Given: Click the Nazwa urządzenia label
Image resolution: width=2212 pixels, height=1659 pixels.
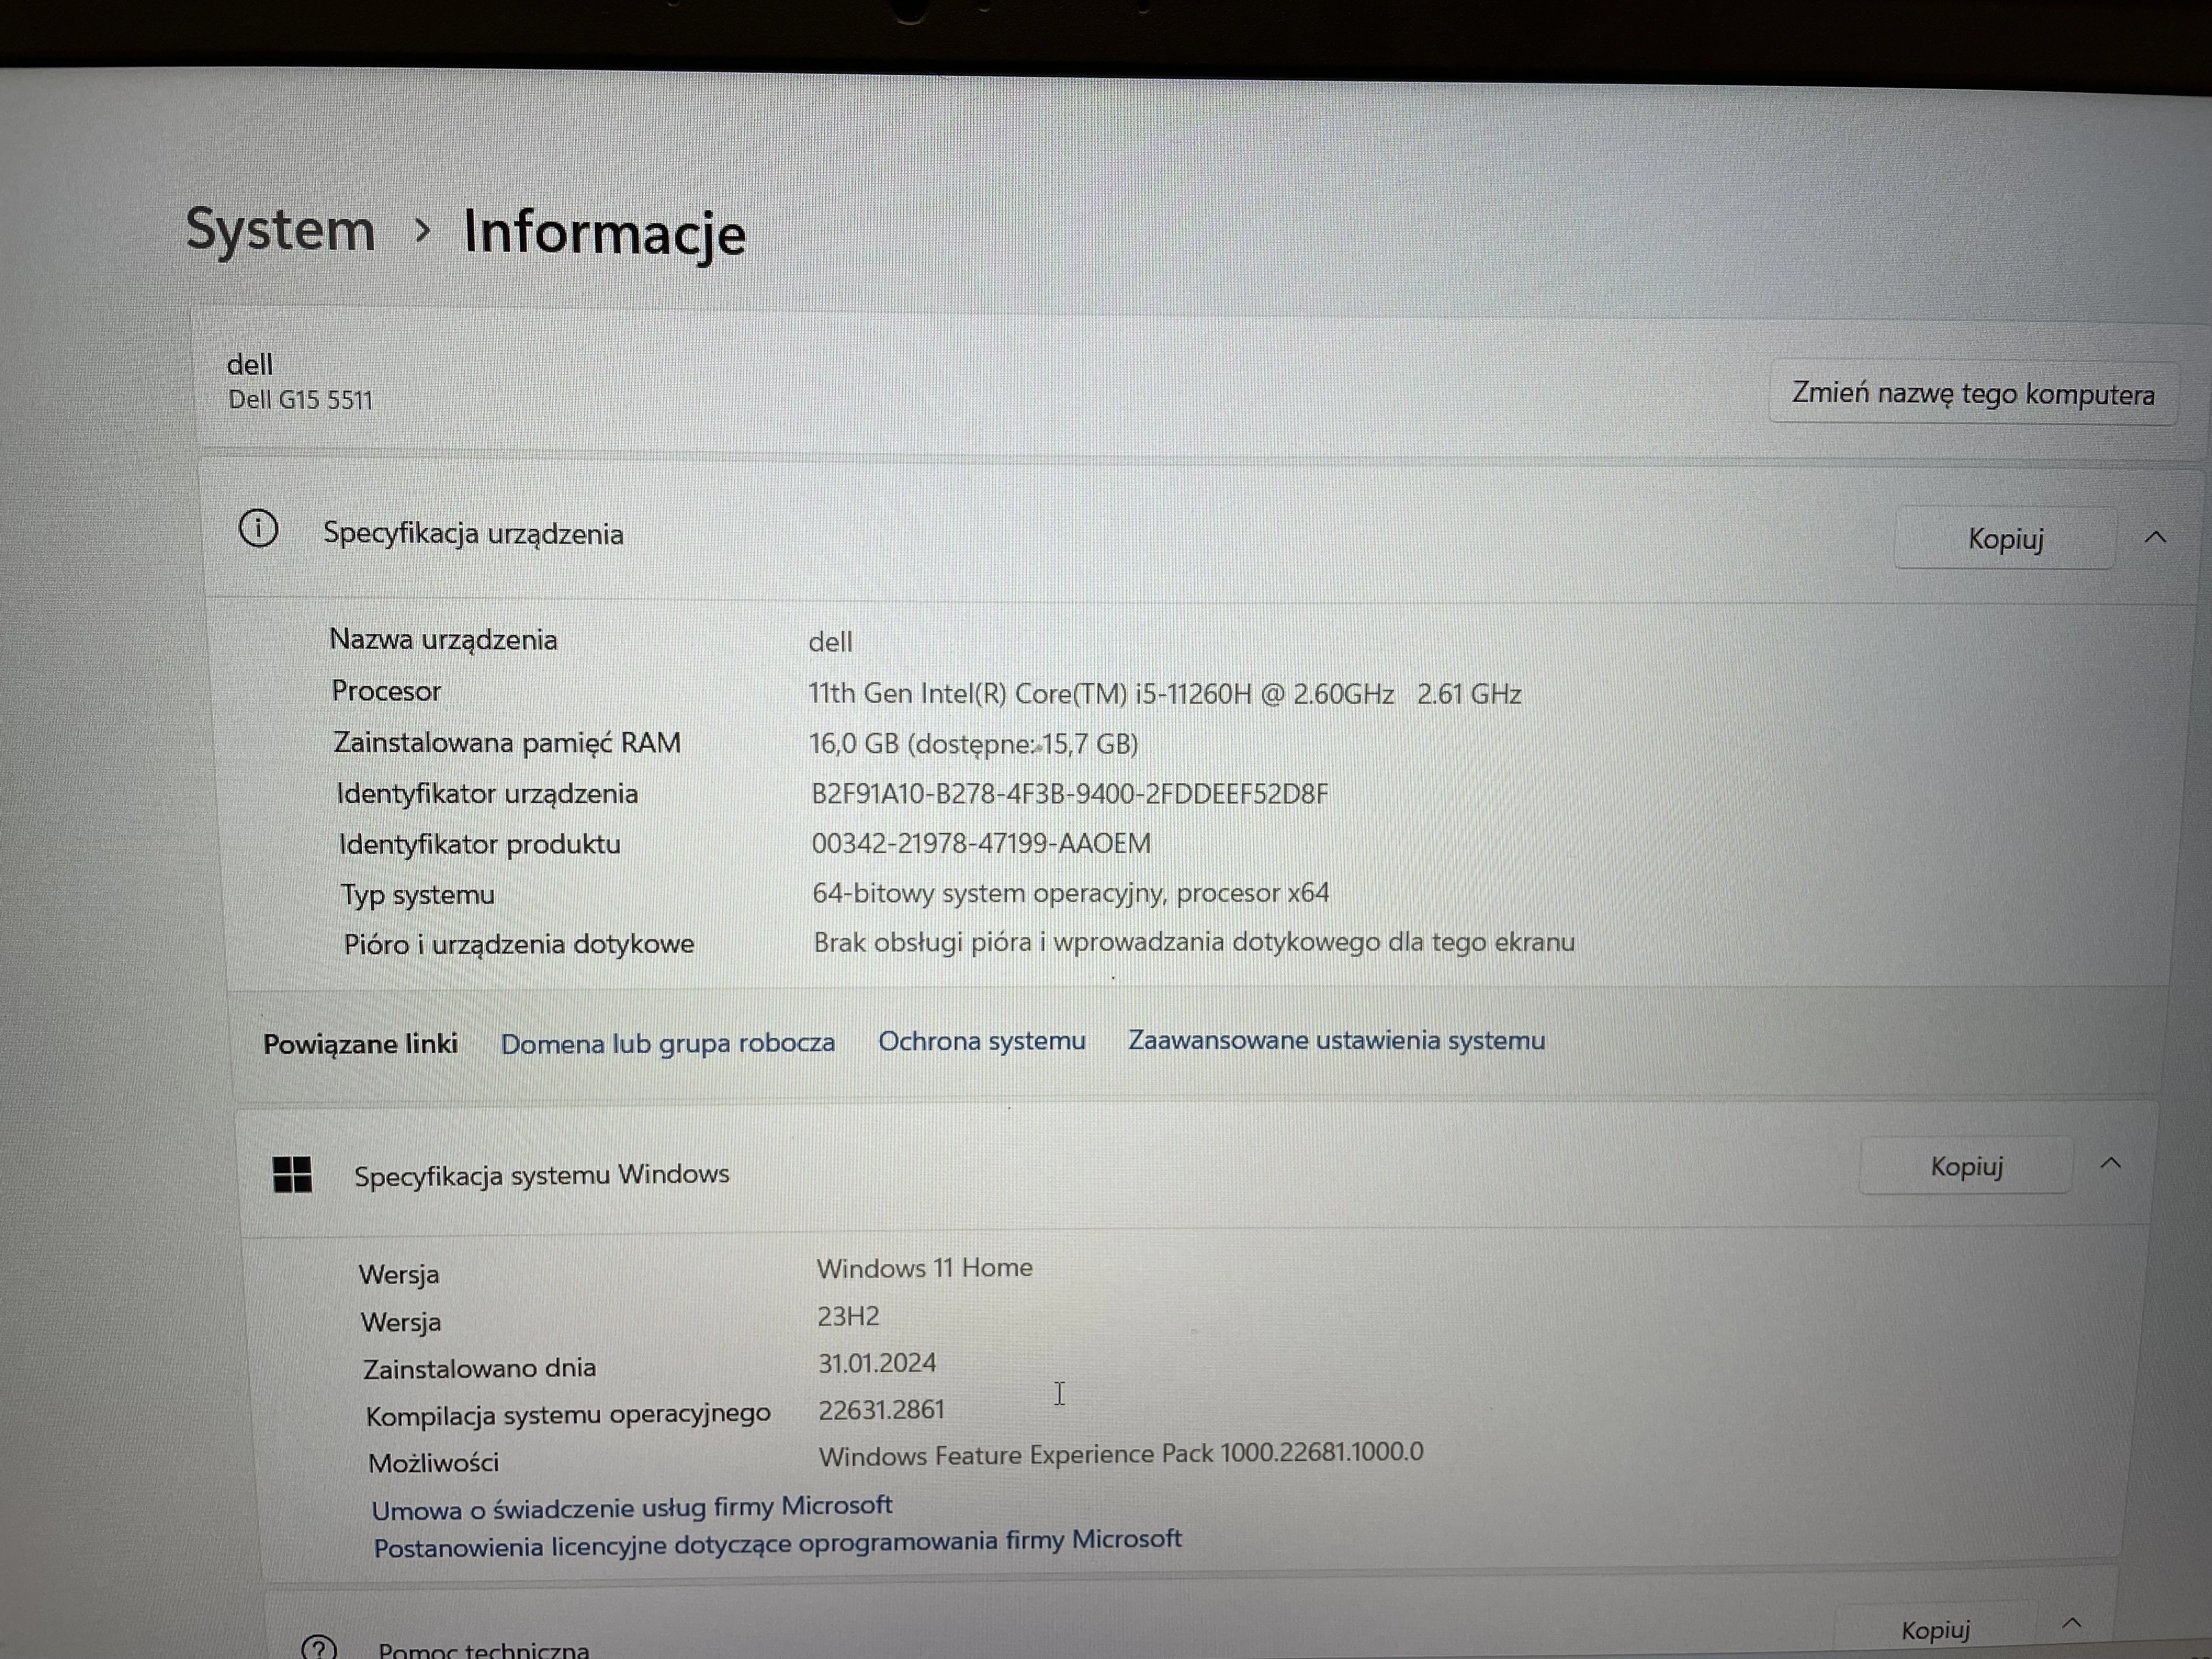Looking at the screenshot, I should tap(443, 640).
